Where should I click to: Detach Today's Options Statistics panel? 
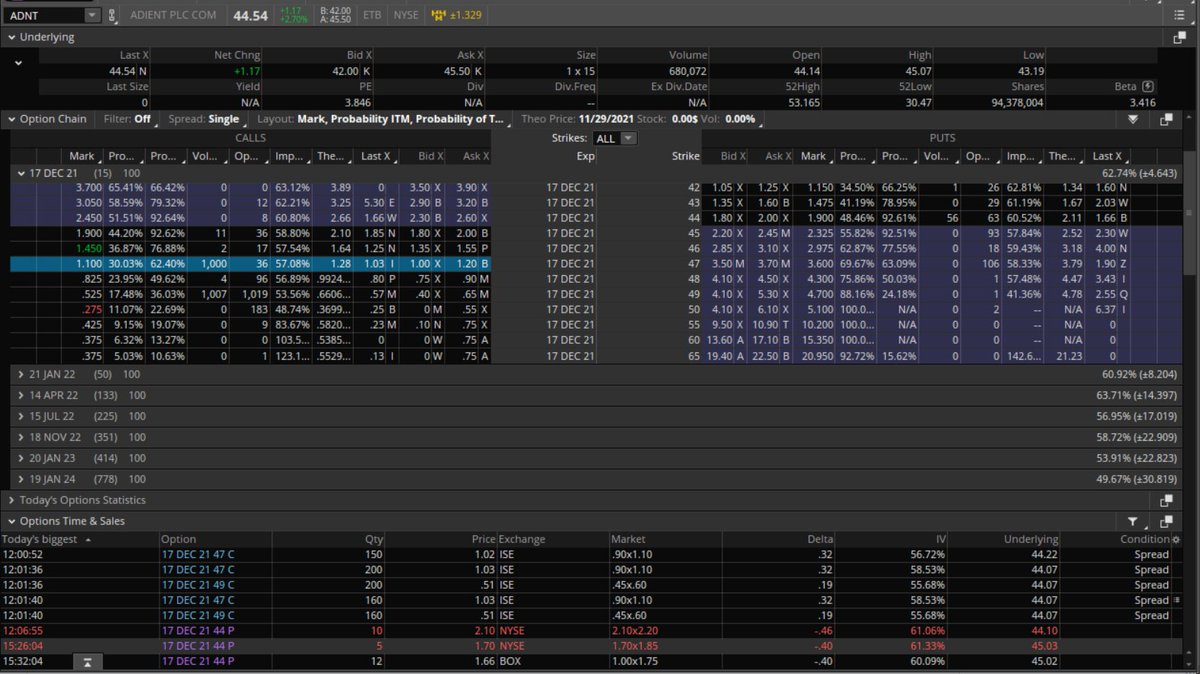(x=1166, y=500)
